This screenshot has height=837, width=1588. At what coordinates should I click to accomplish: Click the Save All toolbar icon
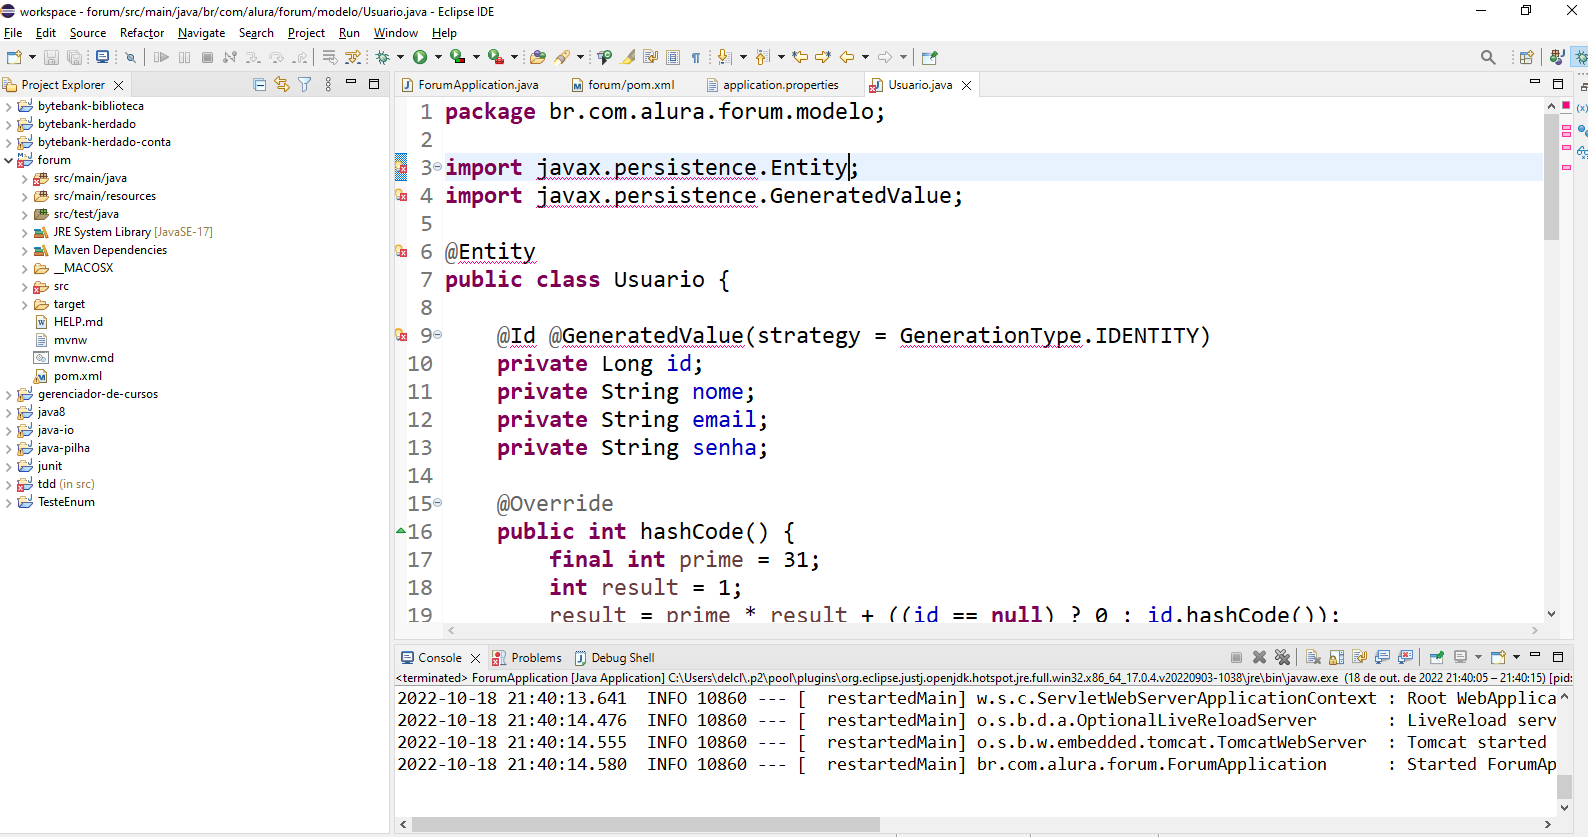pyautogui.click(x=74, y=58)
